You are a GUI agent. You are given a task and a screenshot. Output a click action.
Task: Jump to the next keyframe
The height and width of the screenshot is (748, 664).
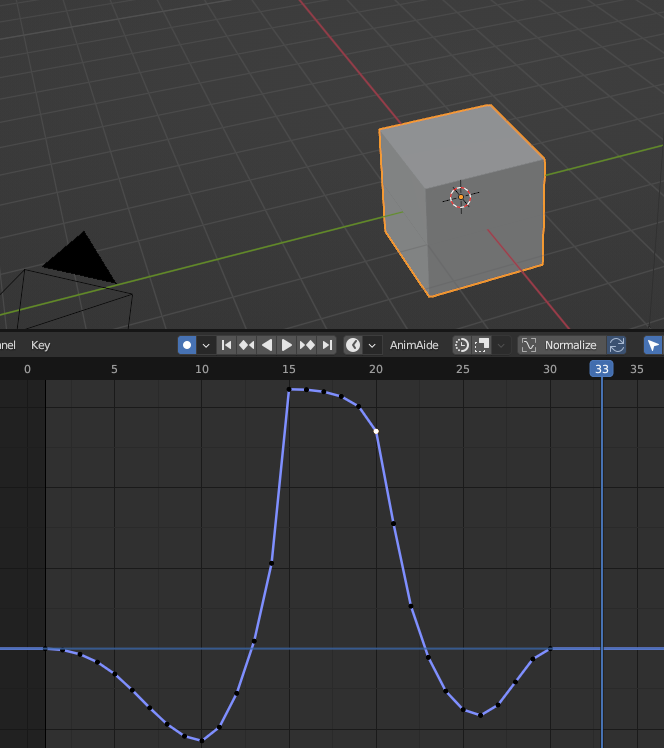(307, 345)
